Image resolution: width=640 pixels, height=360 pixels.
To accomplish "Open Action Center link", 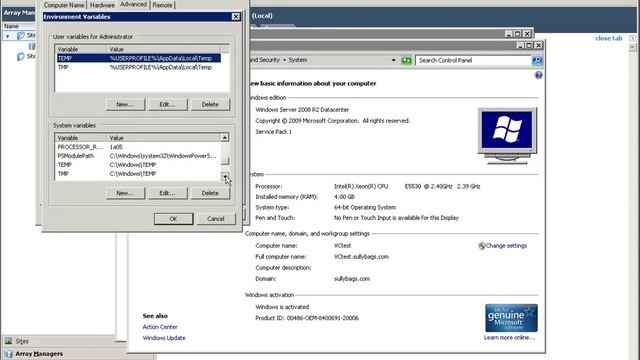I will (160, 327).
